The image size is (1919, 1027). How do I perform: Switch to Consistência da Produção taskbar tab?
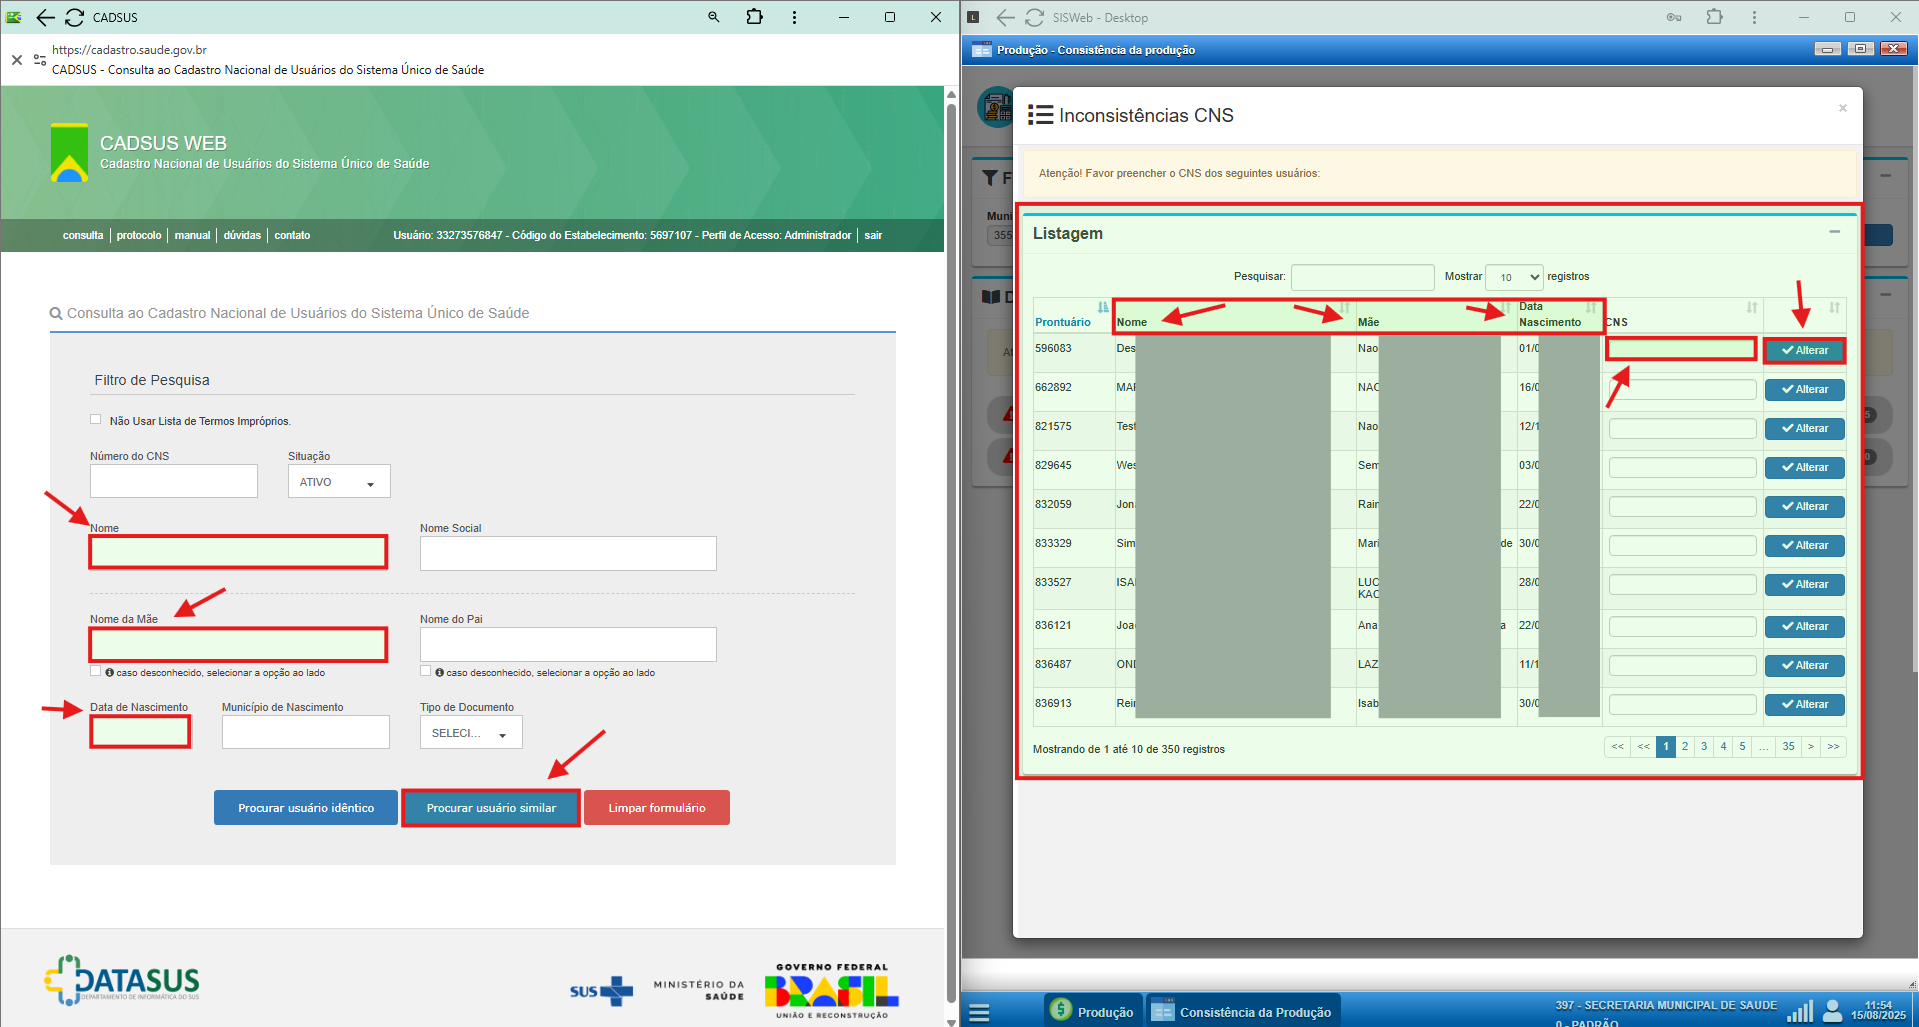pos(1243,1012)
